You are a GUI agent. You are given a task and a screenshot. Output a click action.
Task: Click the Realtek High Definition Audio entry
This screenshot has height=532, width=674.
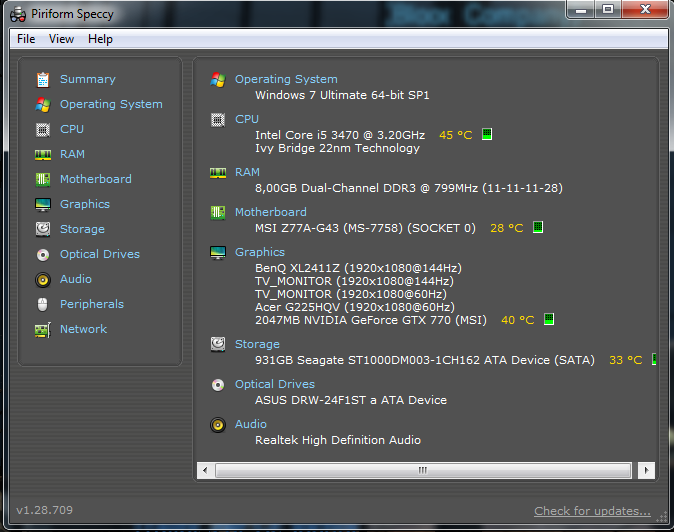pyautogui.click(x=338, y=440)
